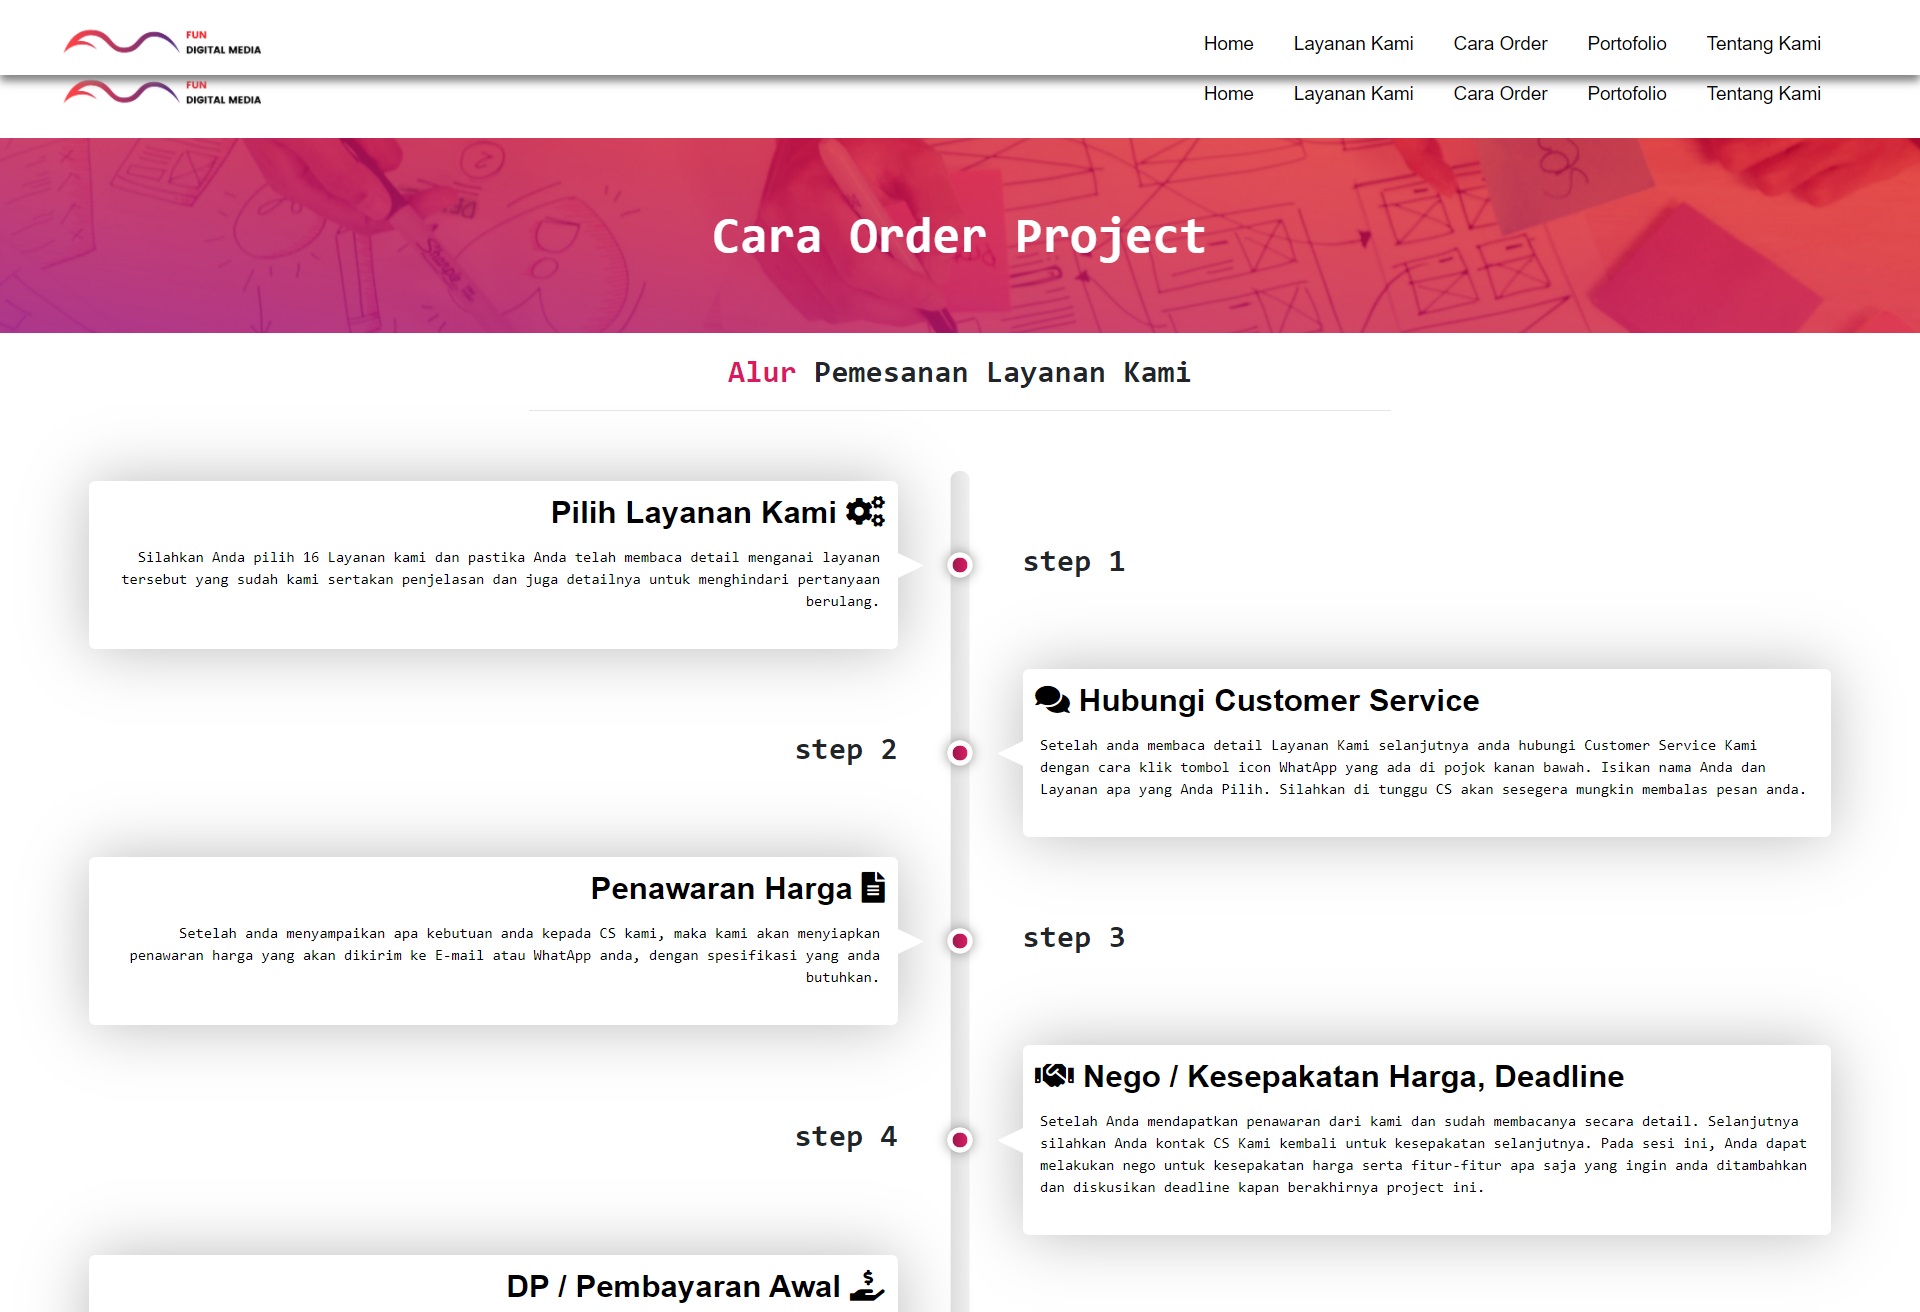Go to Cara Order in top navigation
Viewport: 1920px width, 1312px height.
(x=1500, y=43)
